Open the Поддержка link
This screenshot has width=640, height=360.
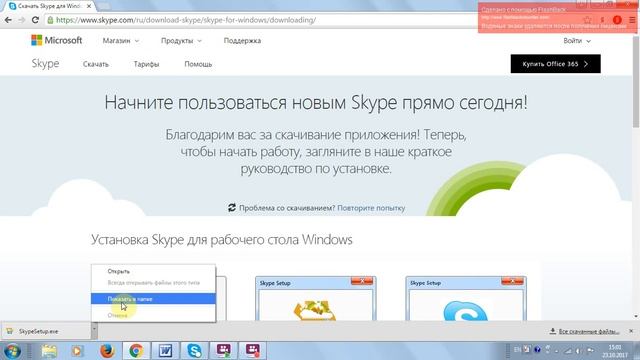[242, 41]
